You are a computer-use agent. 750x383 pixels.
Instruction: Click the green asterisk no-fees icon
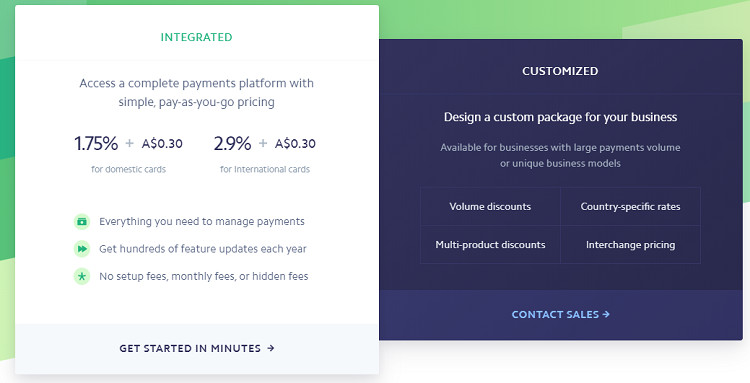coord(82,276)
